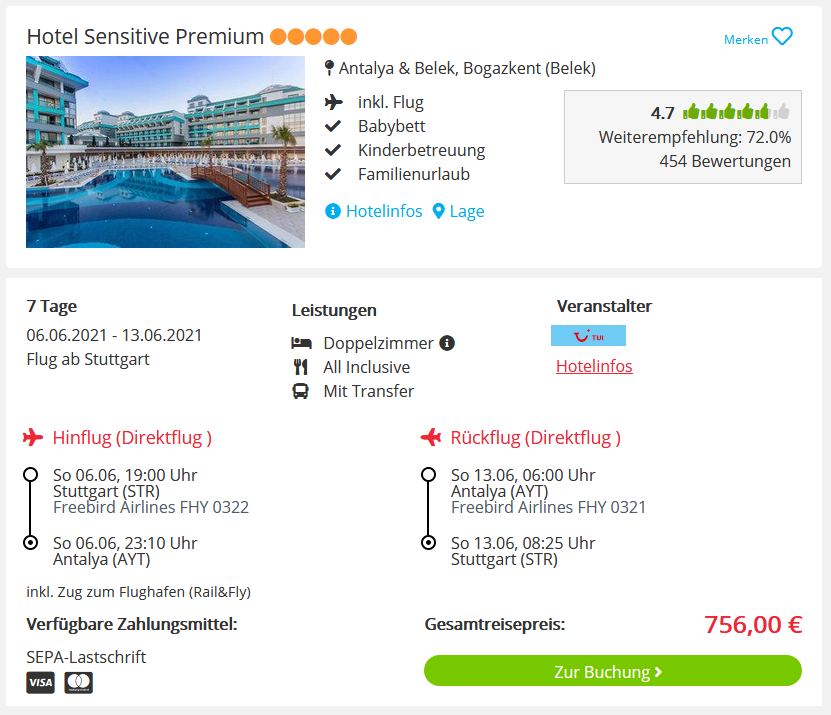Click the bus icon next to Mit Transfer
Screen dimensions: 831x715
(x=300, y=391)
